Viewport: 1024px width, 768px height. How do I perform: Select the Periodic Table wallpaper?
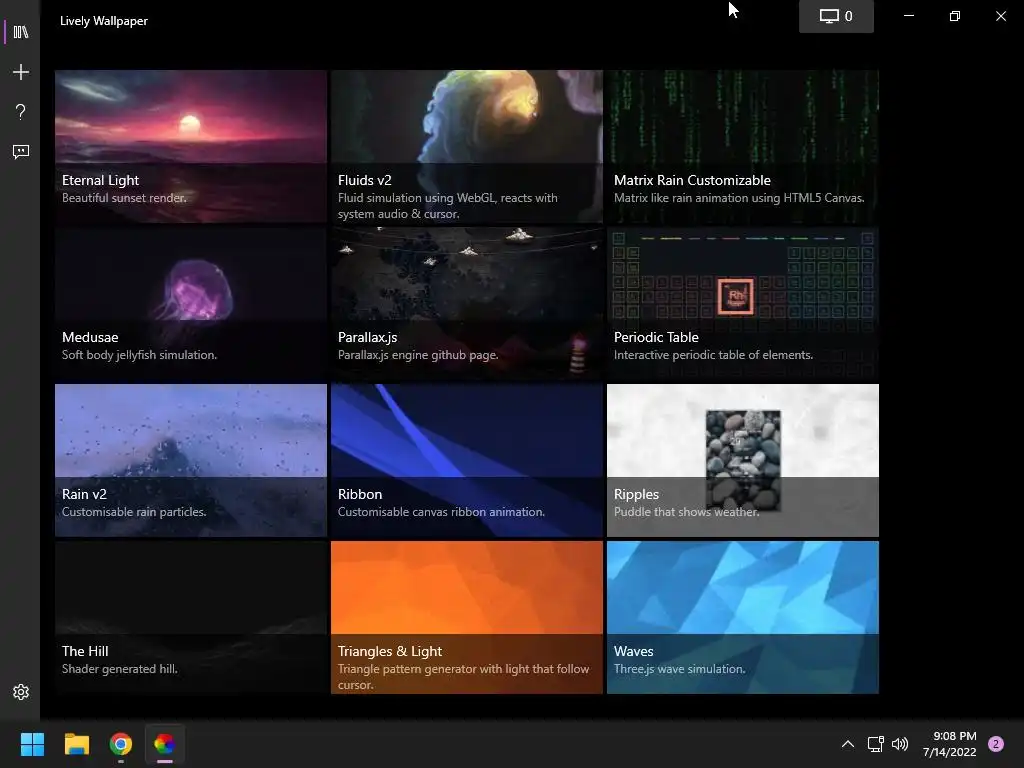coord(743,304)
